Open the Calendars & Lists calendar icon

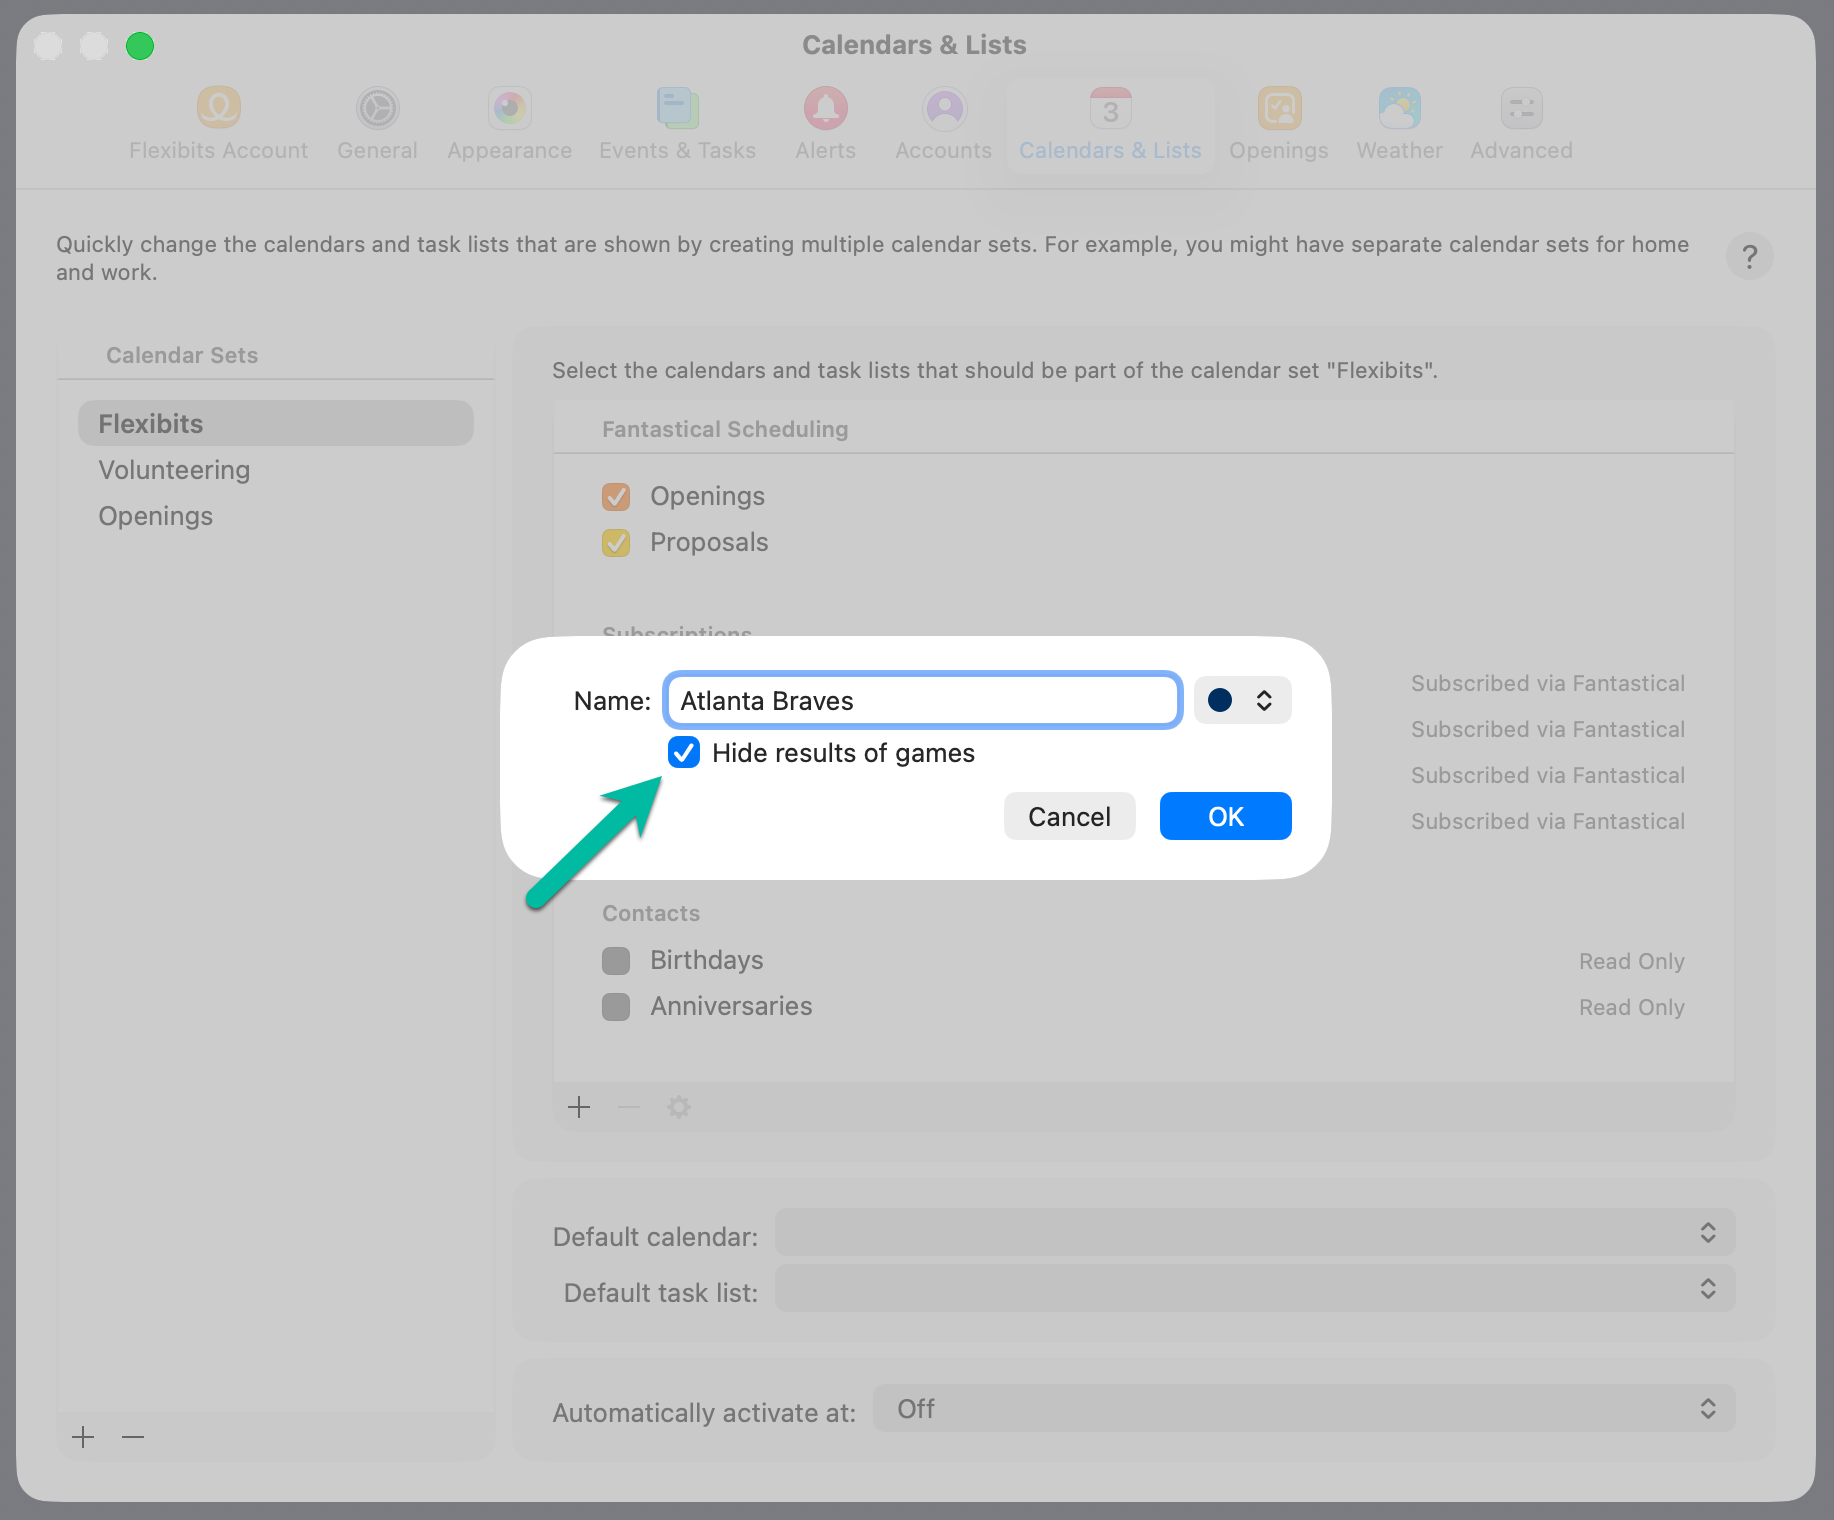pos(1110,108)
